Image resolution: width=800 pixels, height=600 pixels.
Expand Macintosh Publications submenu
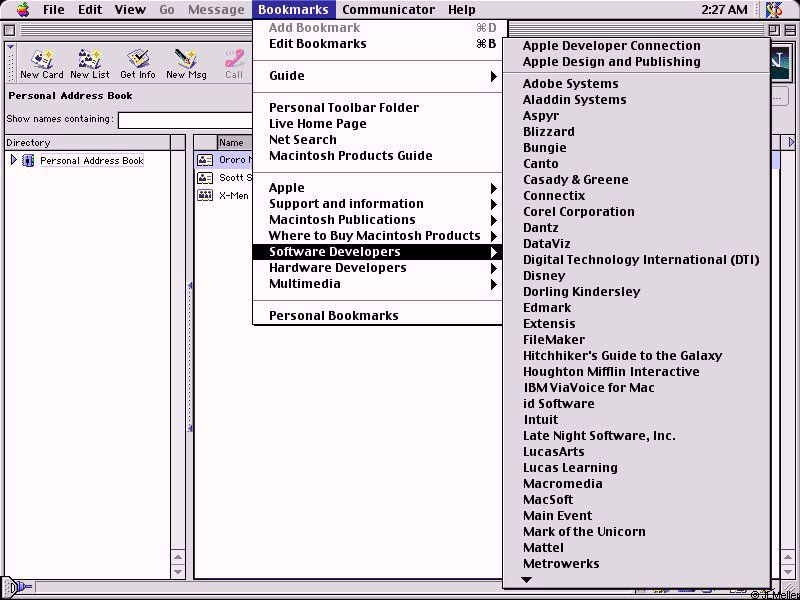click(x=378, y=220)
